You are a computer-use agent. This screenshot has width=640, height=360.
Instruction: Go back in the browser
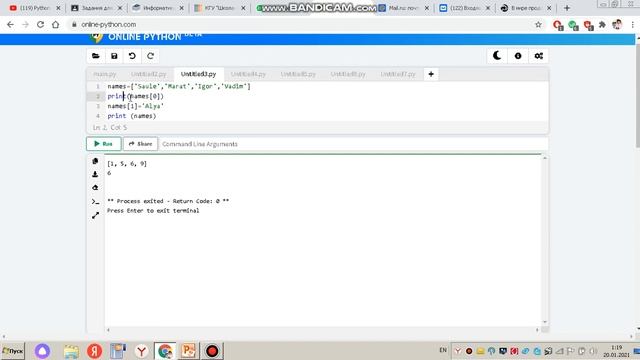pos(10,24)
